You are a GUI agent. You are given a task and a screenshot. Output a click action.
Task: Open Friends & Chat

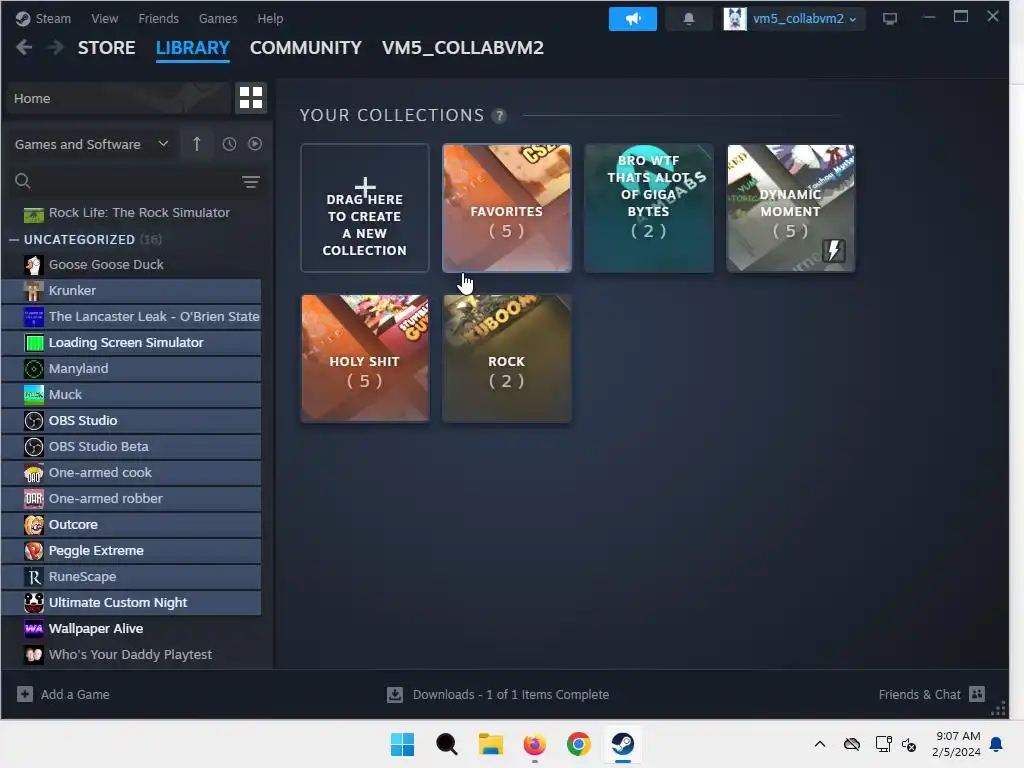[920, 694]
